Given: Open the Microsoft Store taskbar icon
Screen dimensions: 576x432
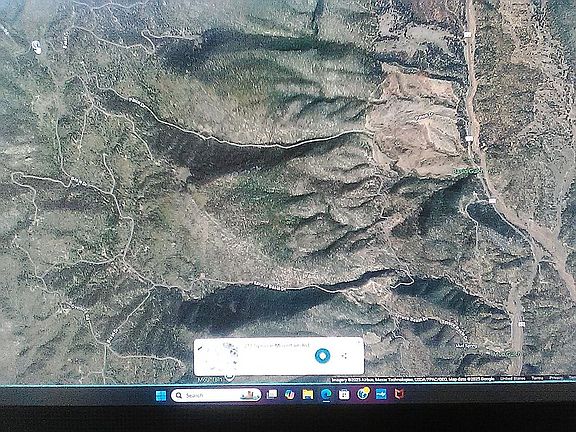Looking at the screenshot, I should (344, 395).
